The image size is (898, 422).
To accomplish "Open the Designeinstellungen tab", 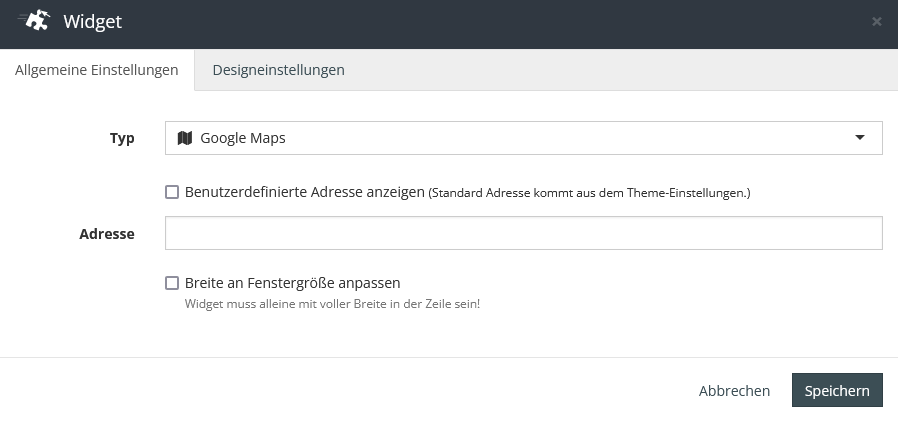I will pos(278,70).
